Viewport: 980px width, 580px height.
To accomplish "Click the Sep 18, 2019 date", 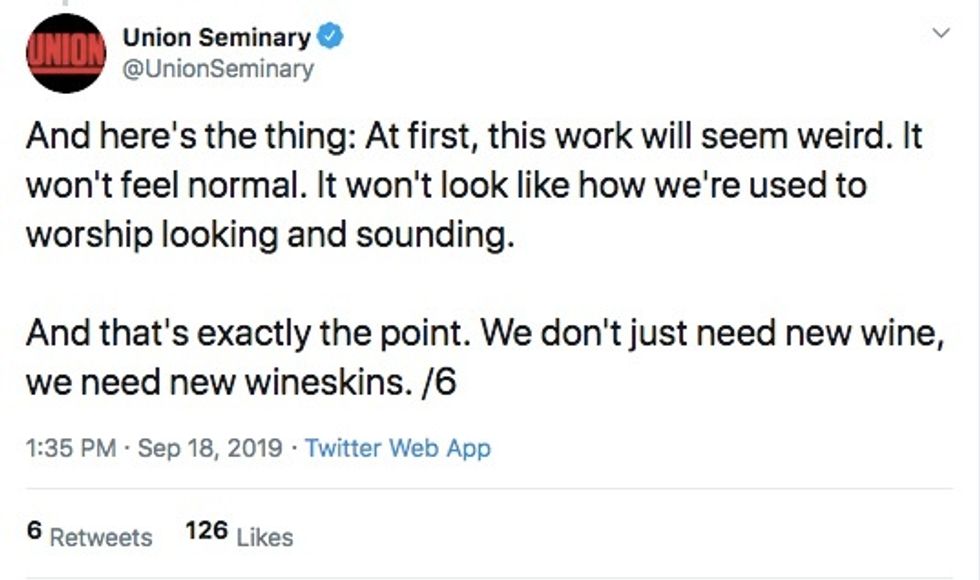I will 211,448.
